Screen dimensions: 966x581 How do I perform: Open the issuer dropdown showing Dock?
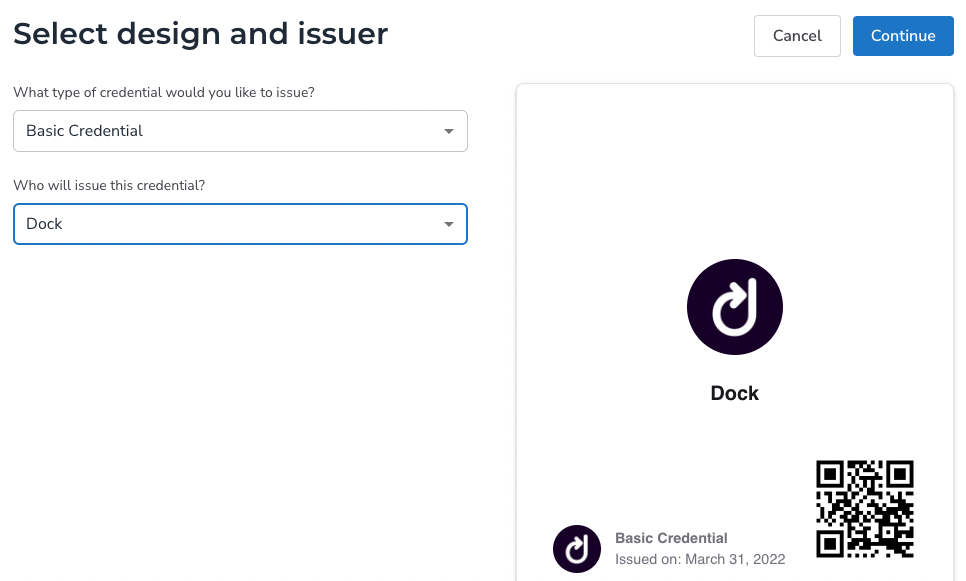pos(240,224)
